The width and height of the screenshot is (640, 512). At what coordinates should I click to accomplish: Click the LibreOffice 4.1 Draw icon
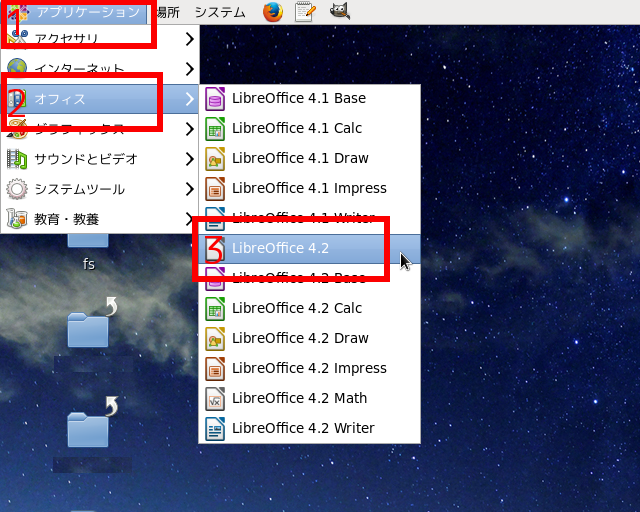(x=215, y=158)
